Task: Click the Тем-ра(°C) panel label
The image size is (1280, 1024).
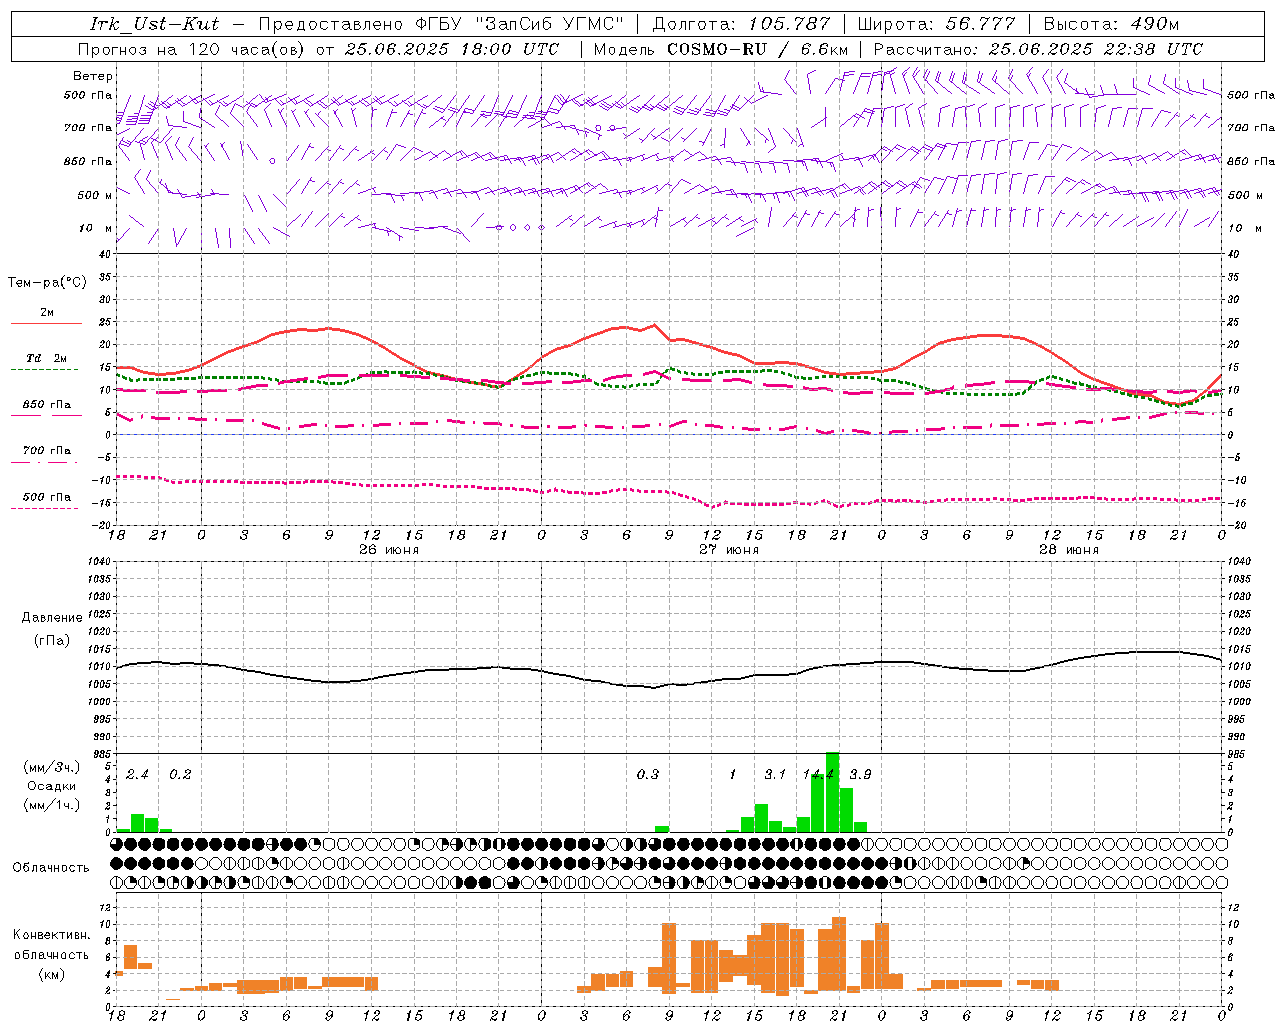Action: point(47,283)
